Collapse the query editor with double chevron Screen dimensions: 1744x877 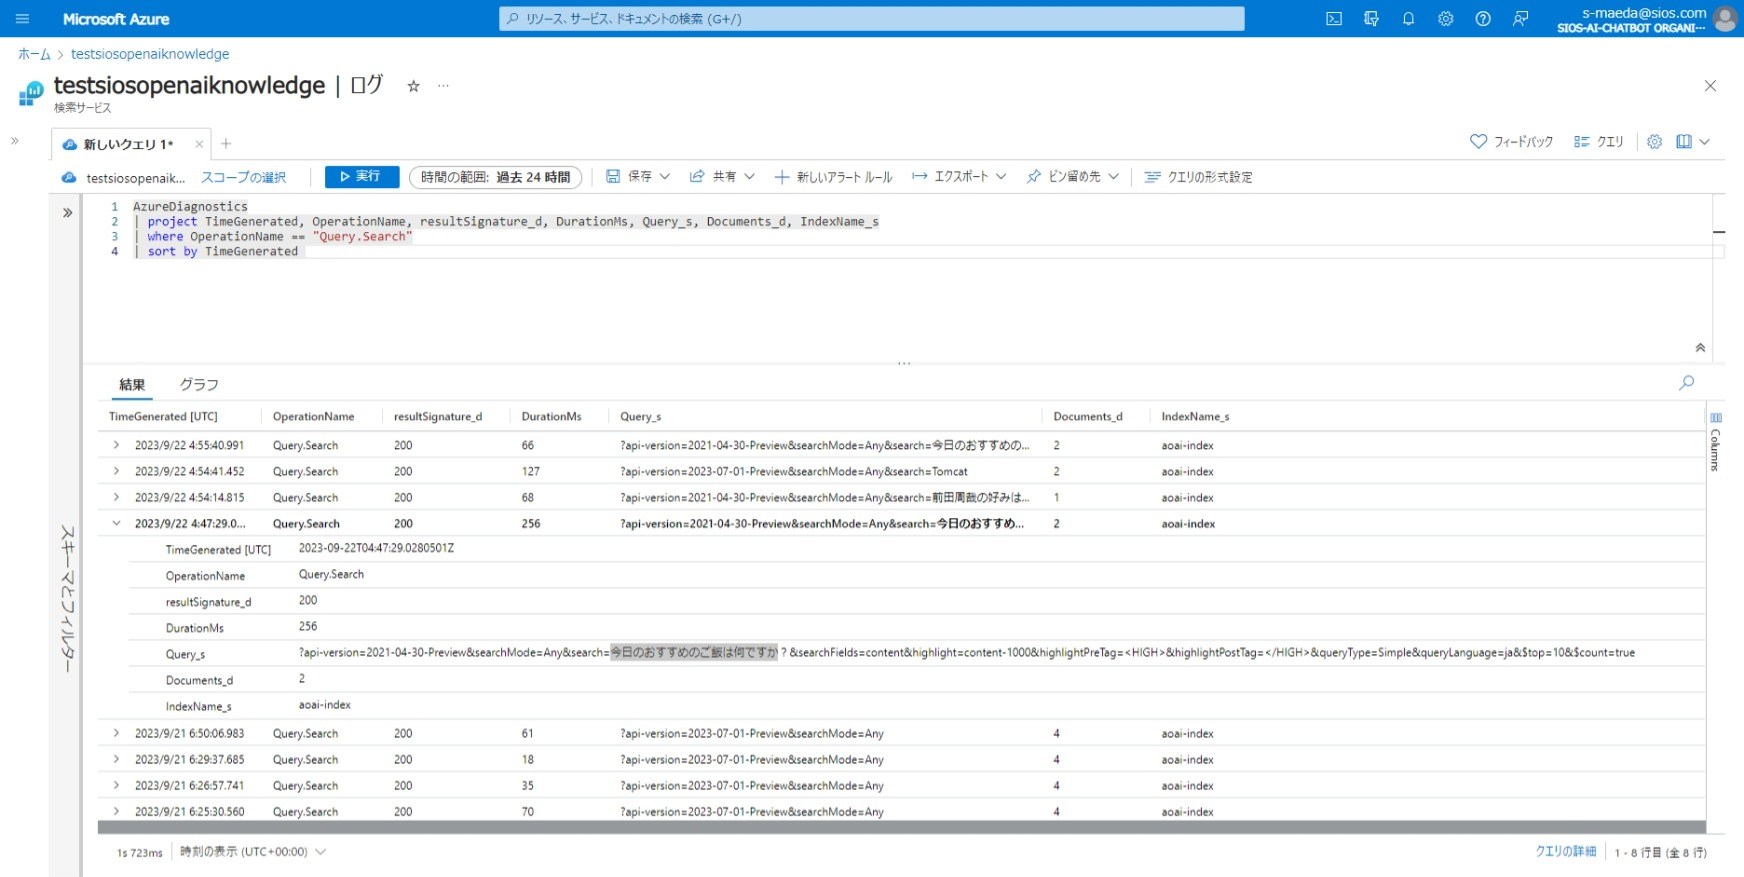[1700, 348]
